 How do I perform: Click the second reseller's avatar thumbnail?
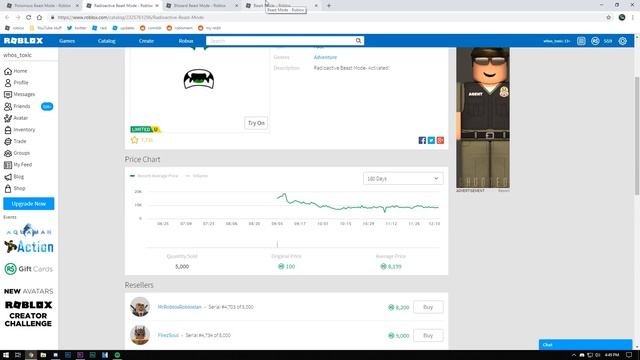click(x=140, y=335)
